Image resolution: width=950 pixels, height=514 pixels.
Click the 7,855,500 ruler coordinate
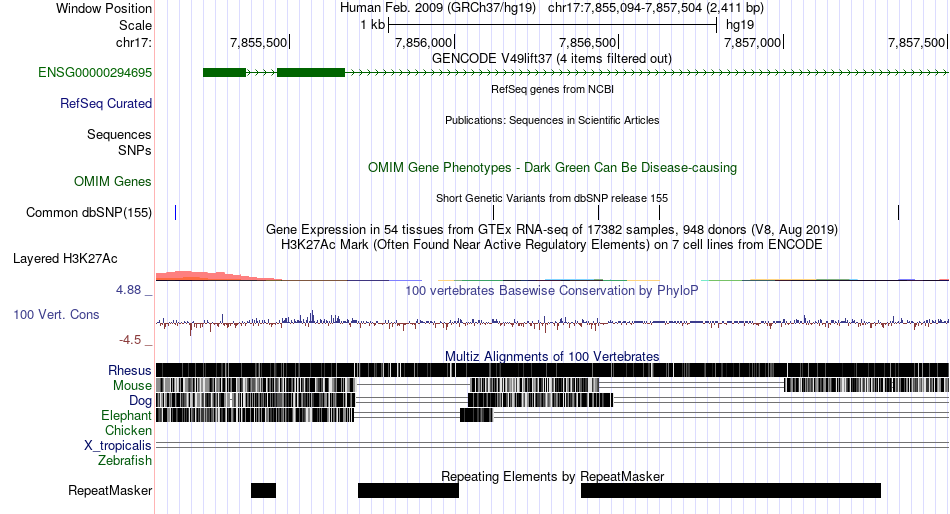click(x=259, y=42)
